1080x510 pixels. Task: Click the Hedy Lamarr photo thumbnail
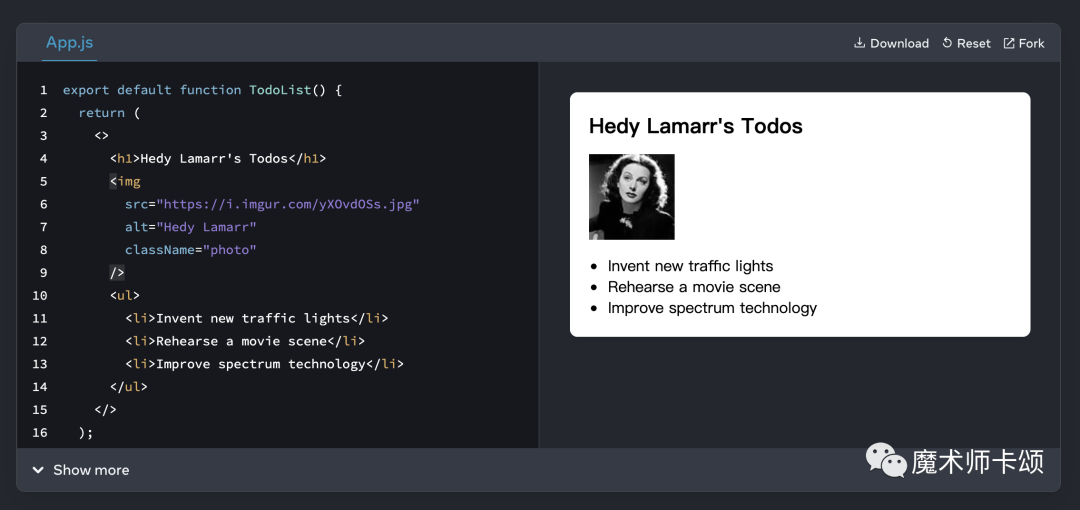[632, 197]
